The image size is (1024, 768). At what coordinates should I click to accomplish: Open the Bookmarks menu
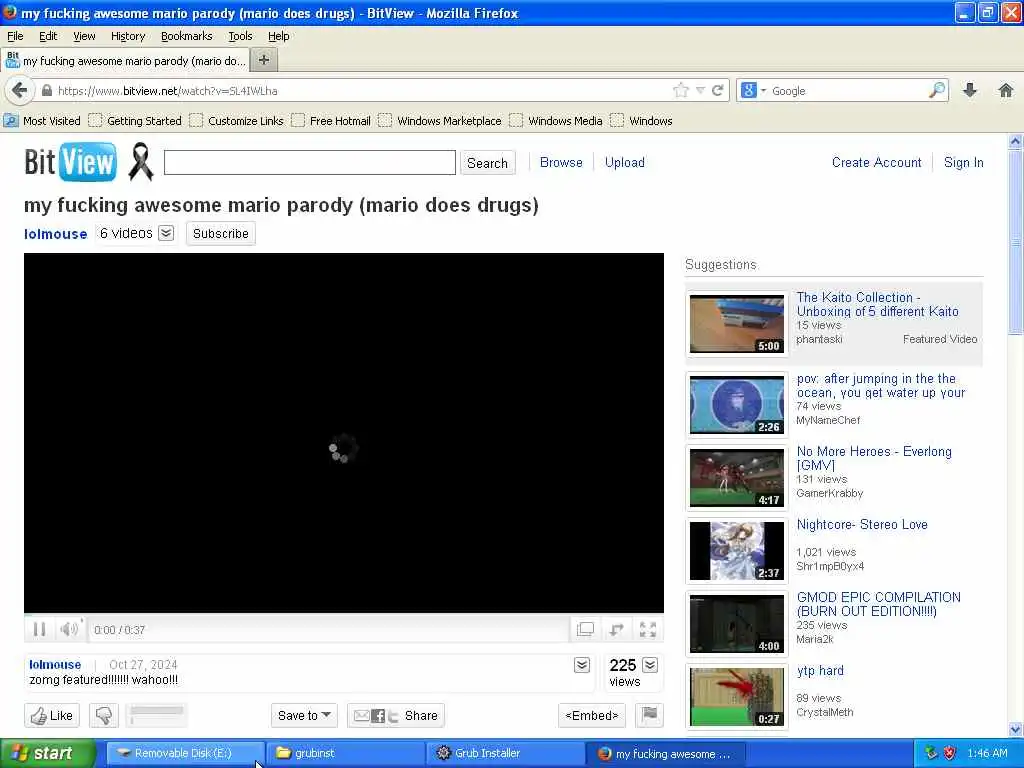click(x=187, y=36)
